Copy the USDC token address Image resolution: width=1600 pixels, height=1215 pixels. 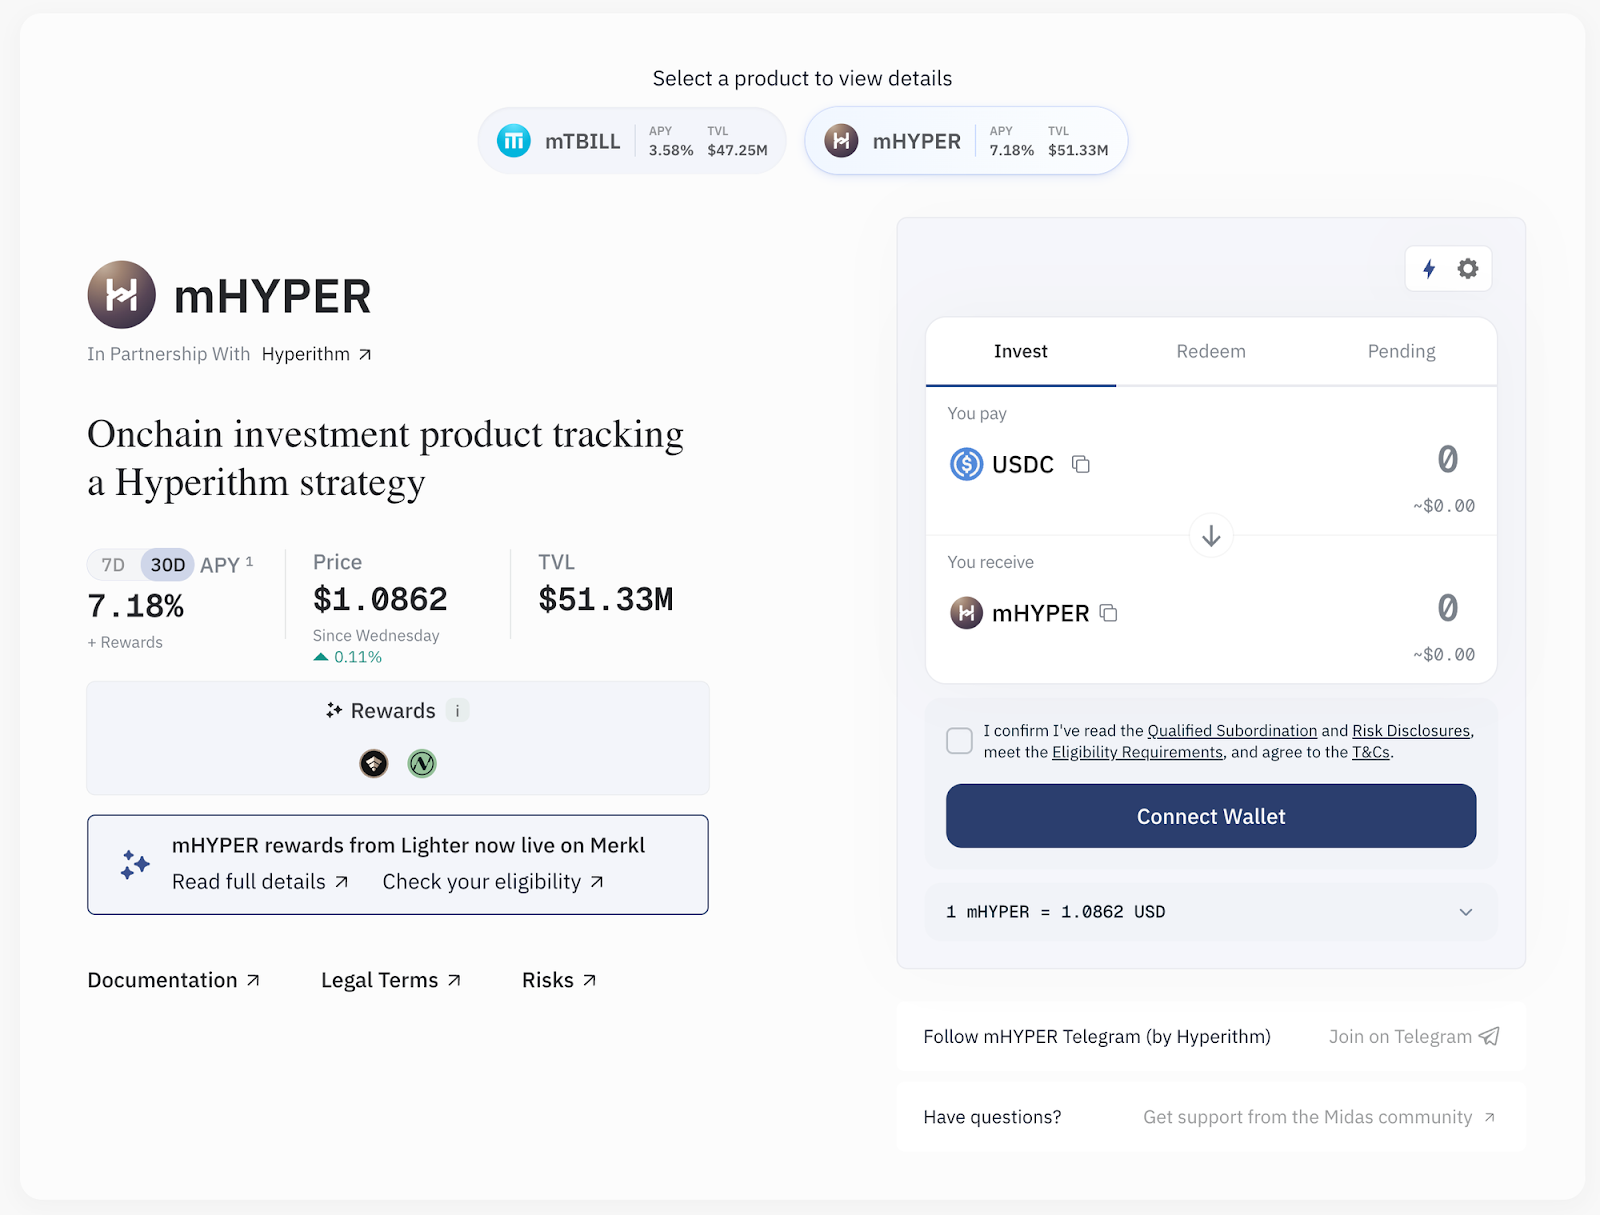(1081, 464)
